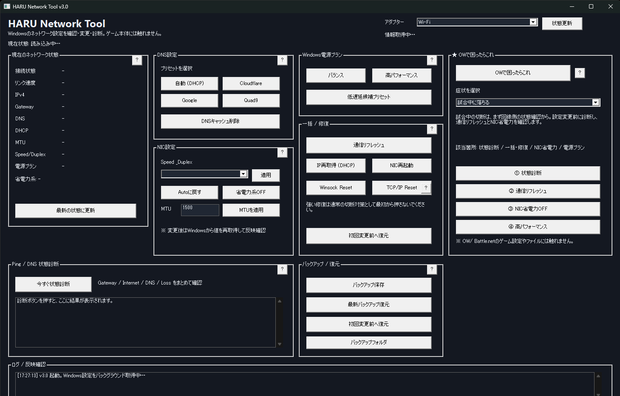
Task: Click the 状態更新 button next to adapter
Action: pos(562,23)
